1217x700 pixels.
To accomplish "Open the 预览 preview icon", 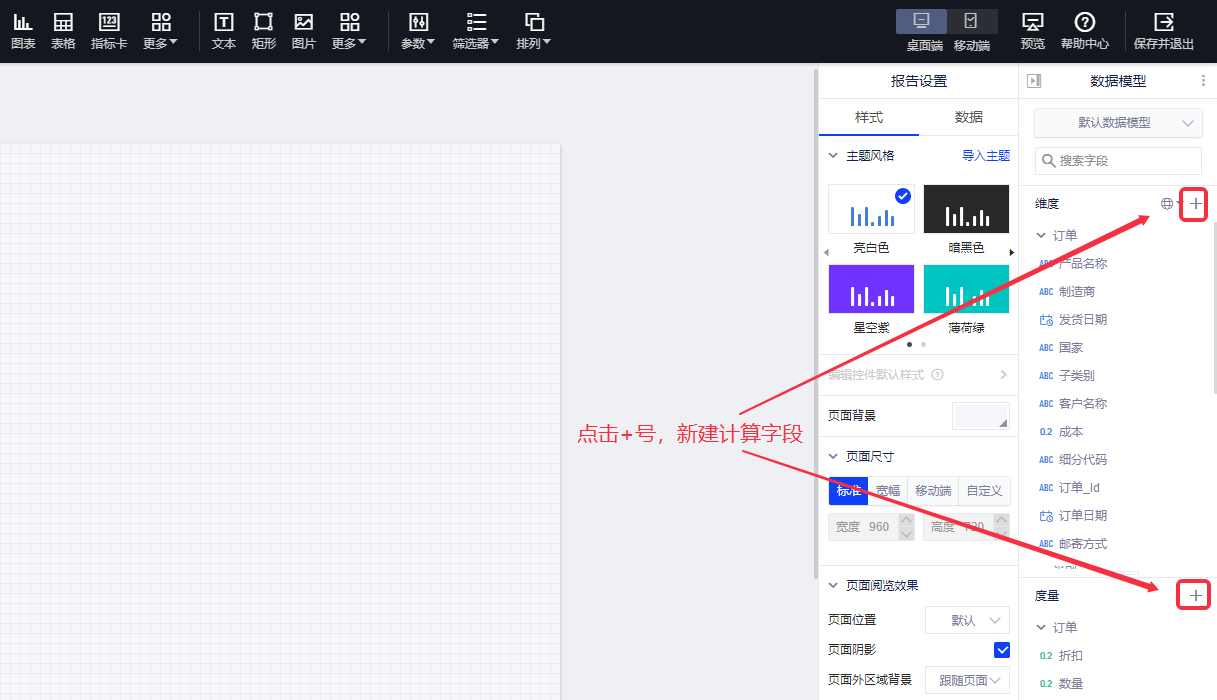I will 1032,30.
